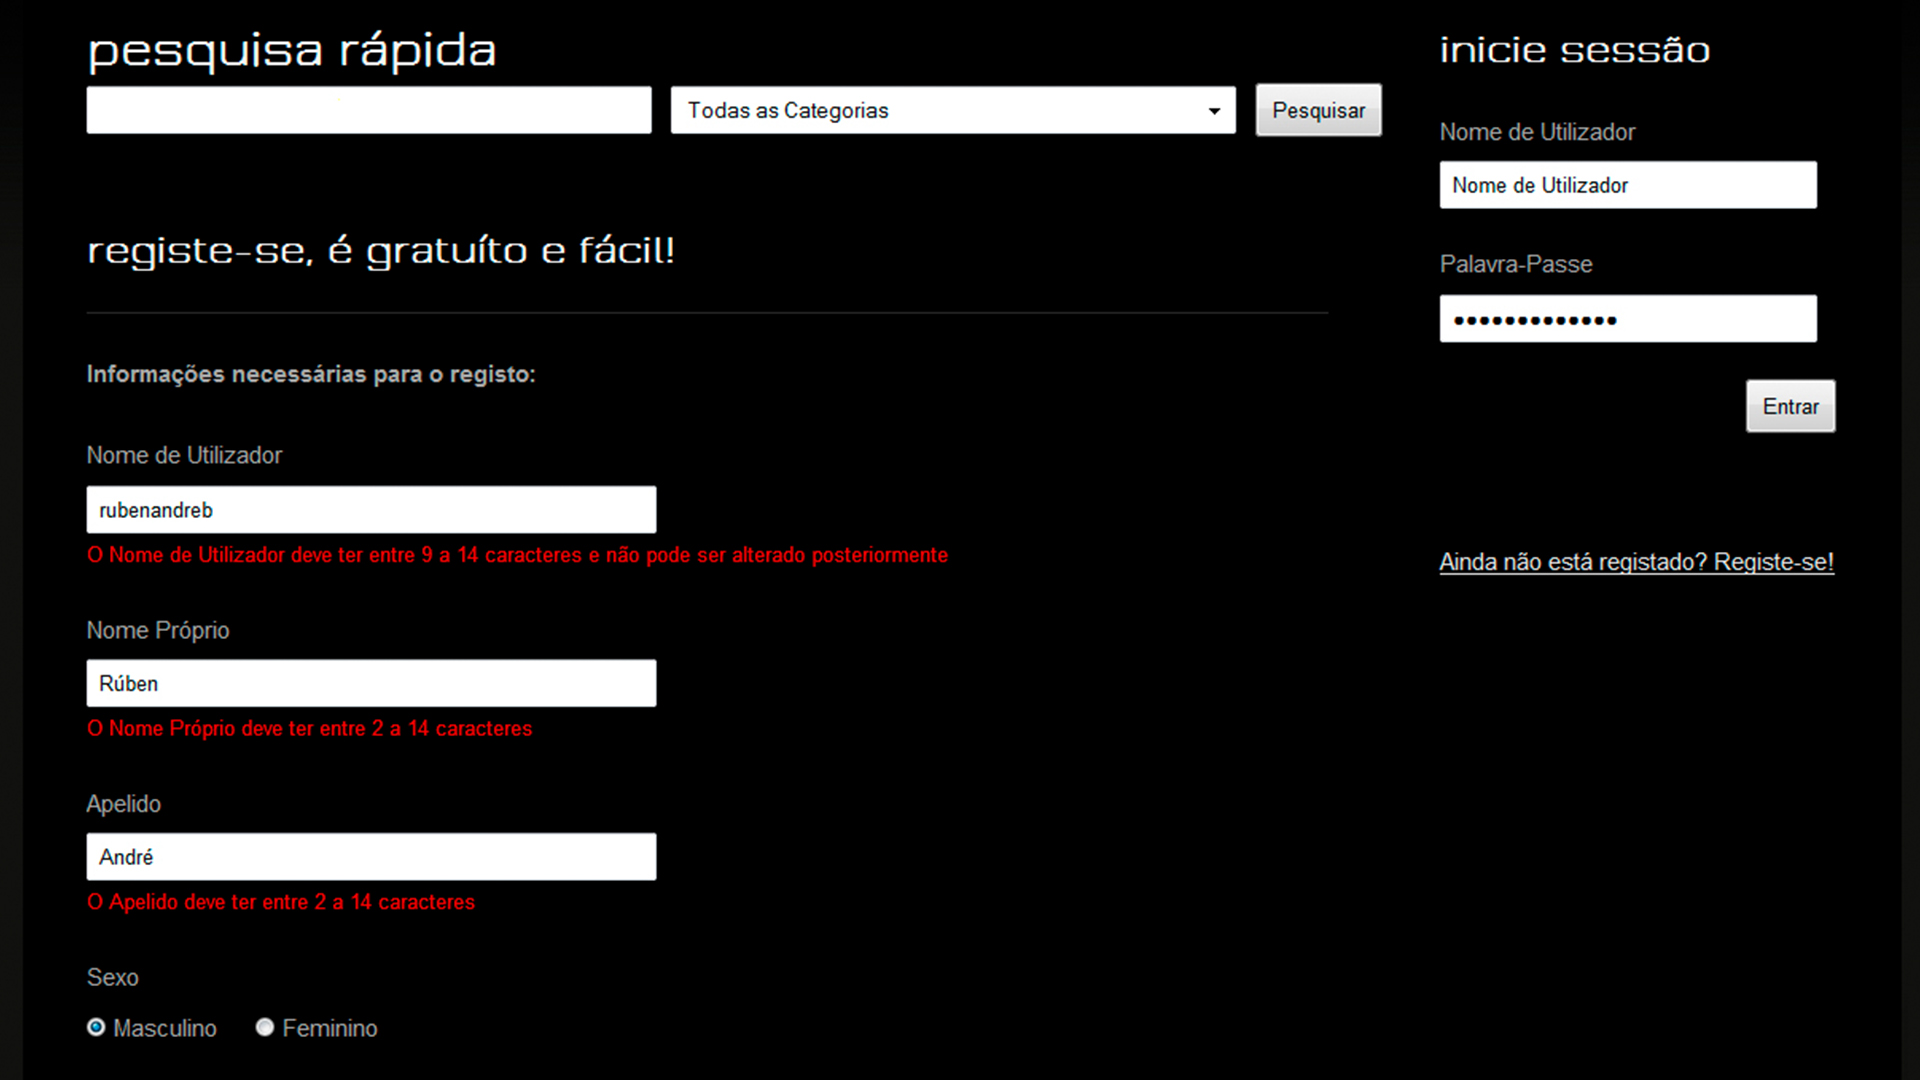This screenshot has height=1080, width=1920.
Task: Click the pesquisa rápida heading
Action: pyautogui.click(x=292, y=51)
